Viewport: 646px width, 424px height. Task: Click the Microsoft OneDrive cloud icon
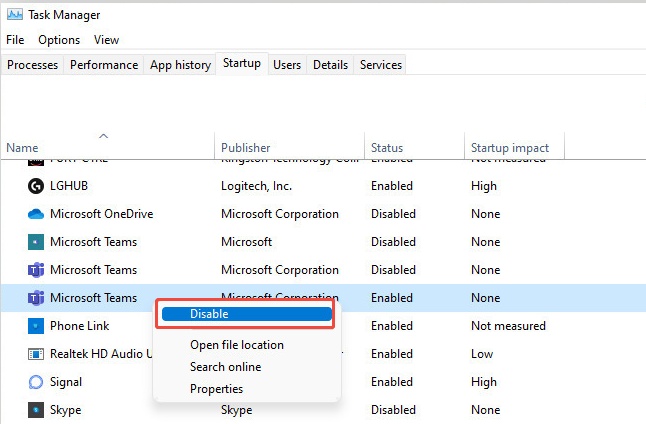click(x=36, y=214)
